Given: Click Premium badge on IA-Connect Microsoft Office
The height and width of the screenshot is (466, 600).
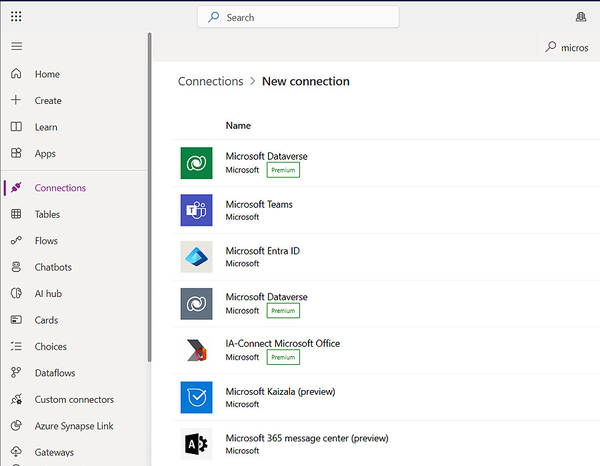Looking at the screenshot, I should pyautogui.click(x=283, y=357).
